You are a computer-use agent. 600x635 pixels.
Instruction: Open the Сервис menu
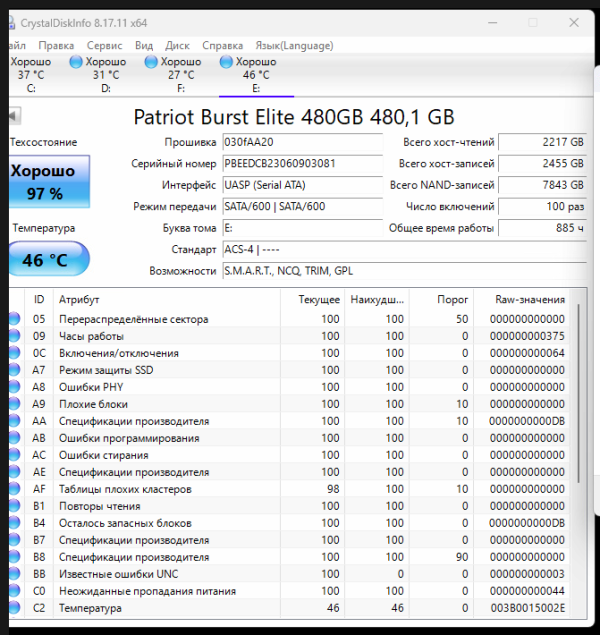click(105, 45)
